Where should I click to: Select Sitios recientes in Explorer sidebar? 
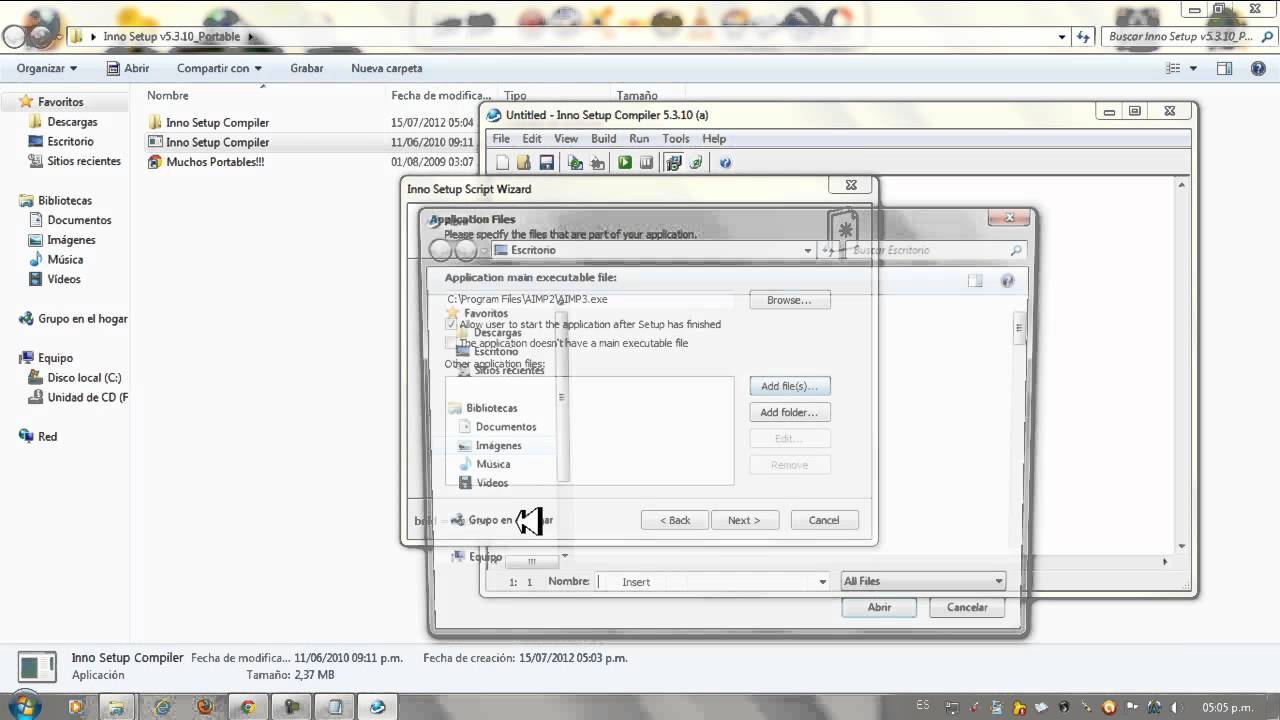pyautogui.click(x=84, y=161)
